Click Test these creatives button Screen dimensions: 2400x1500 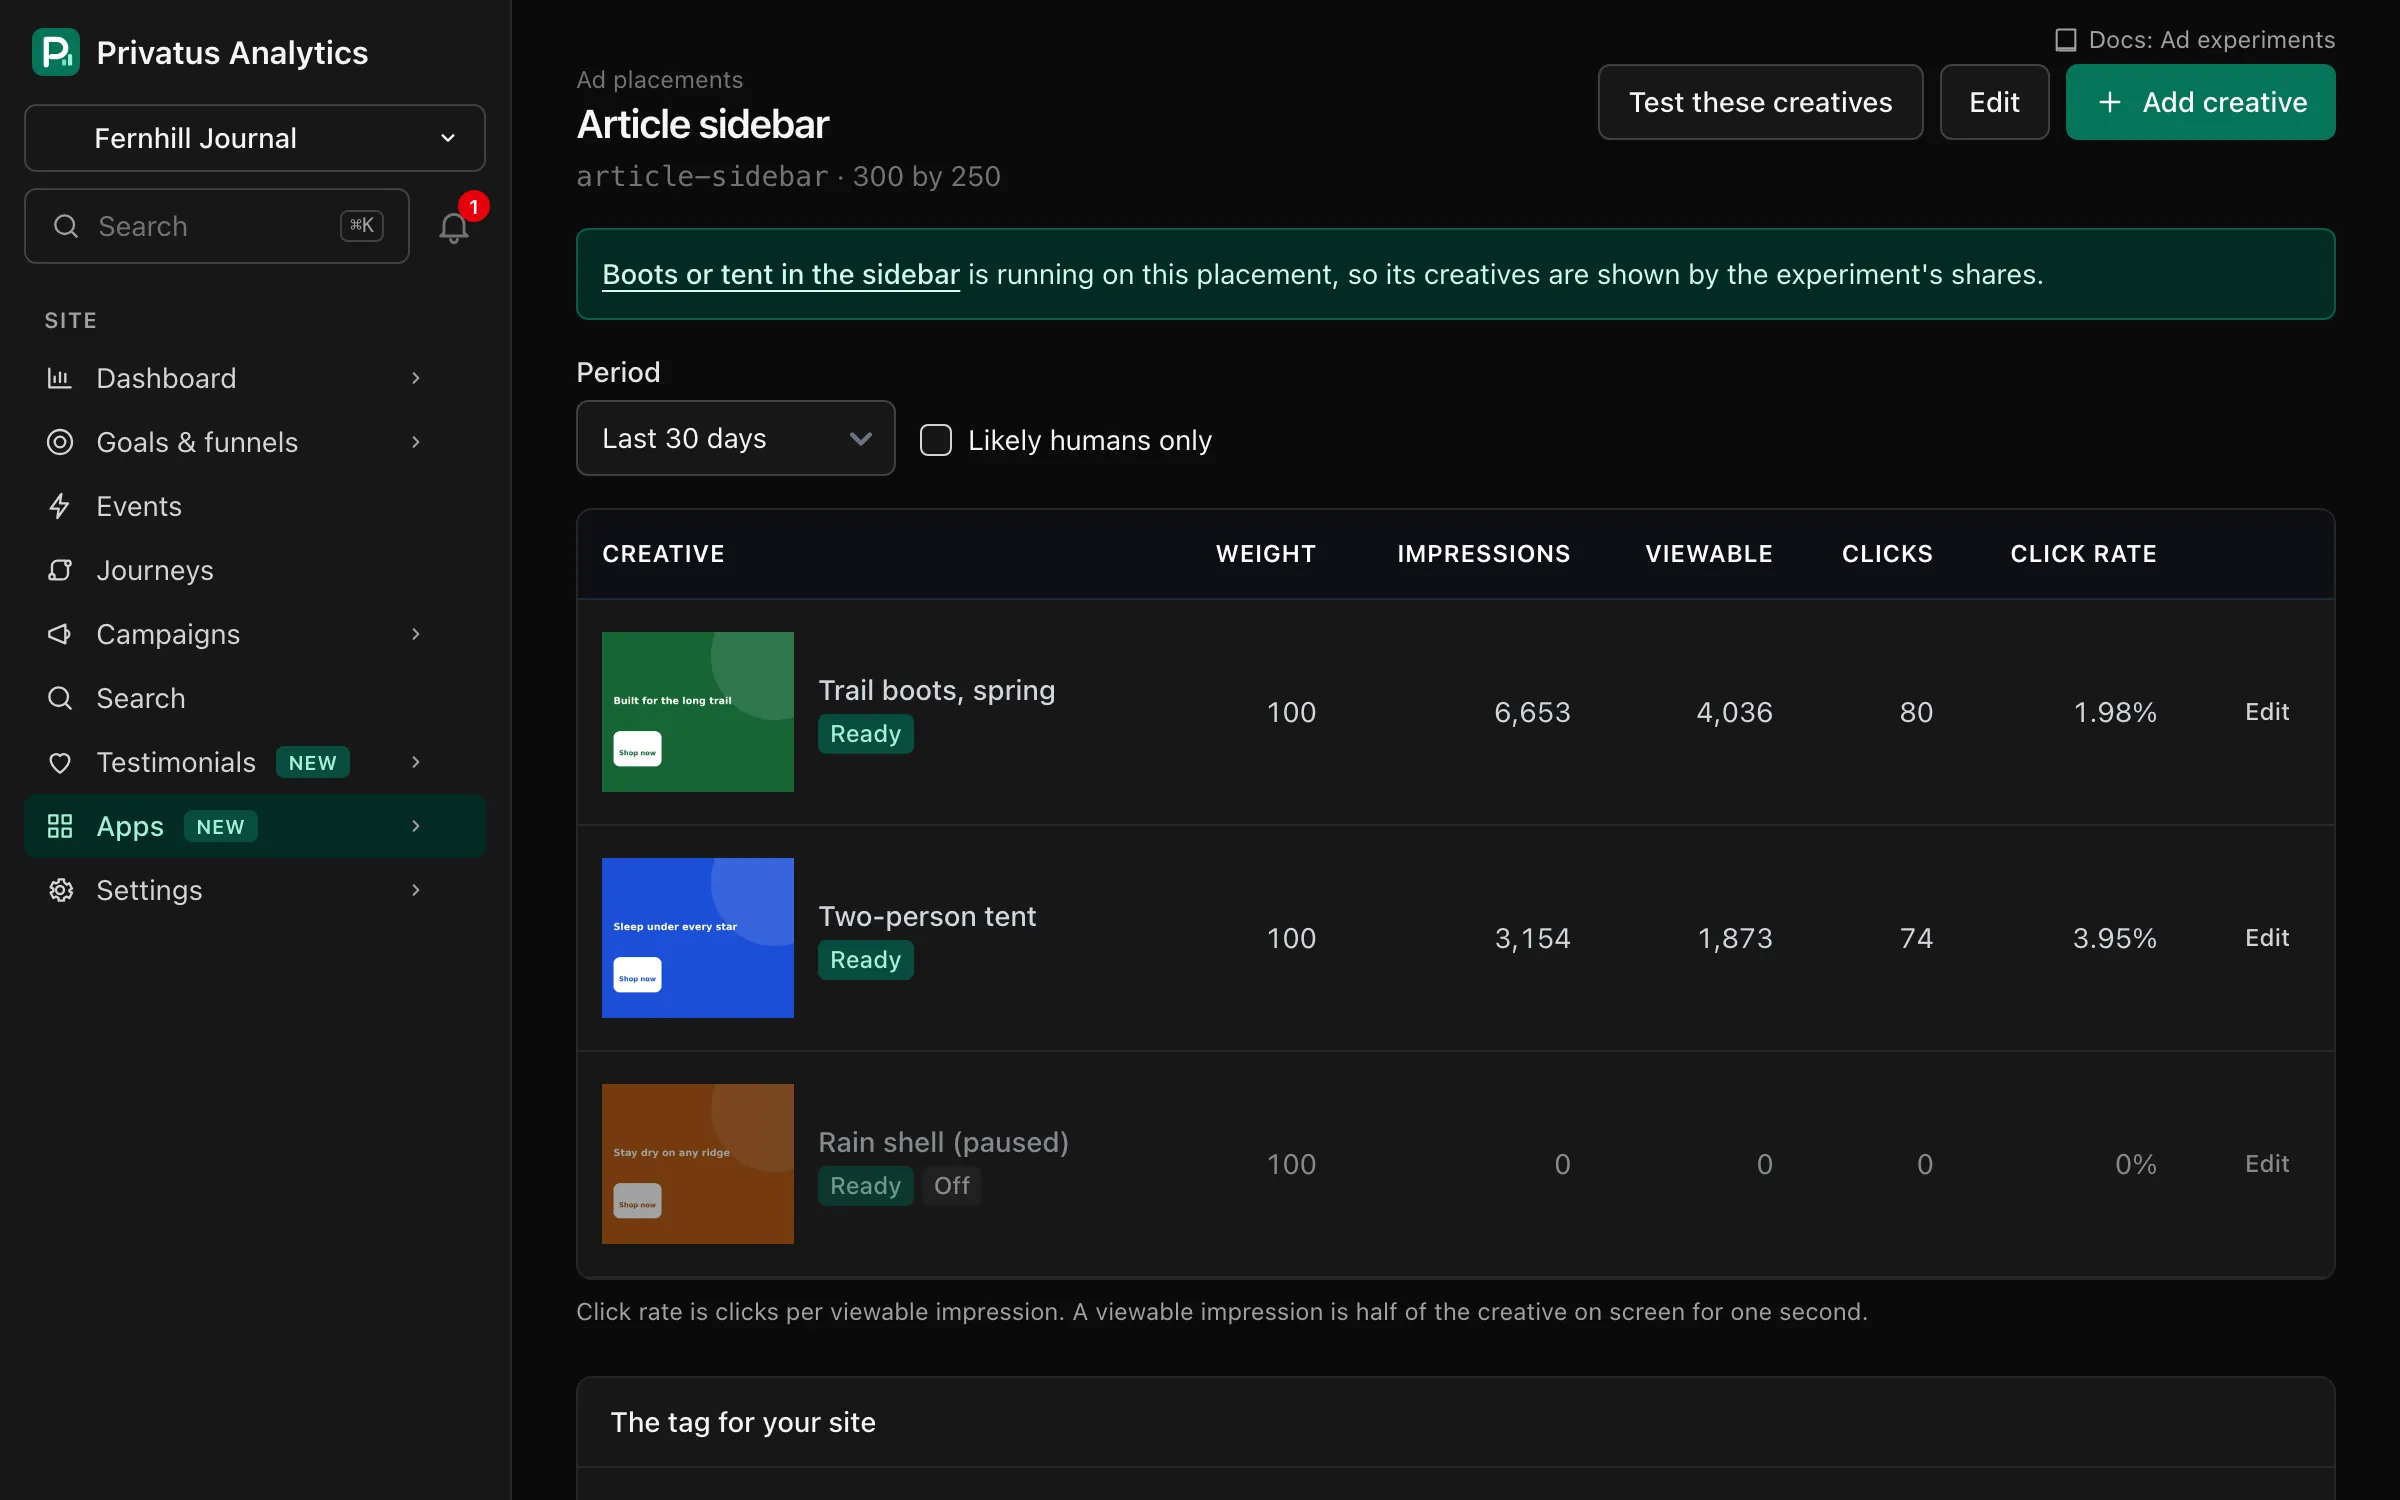click(x=1760, y=102)
